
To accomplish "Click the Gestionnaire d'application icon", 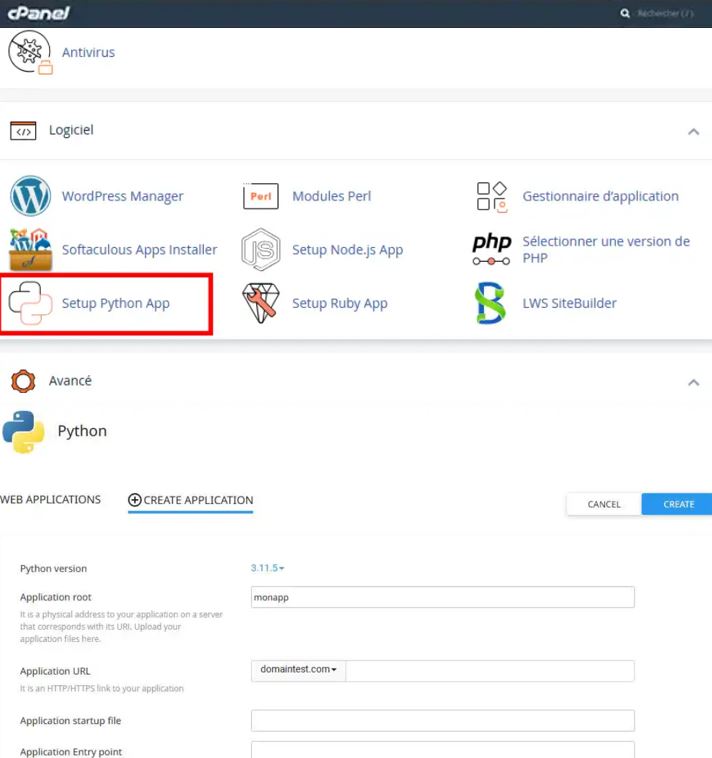I will coord(492,197).
